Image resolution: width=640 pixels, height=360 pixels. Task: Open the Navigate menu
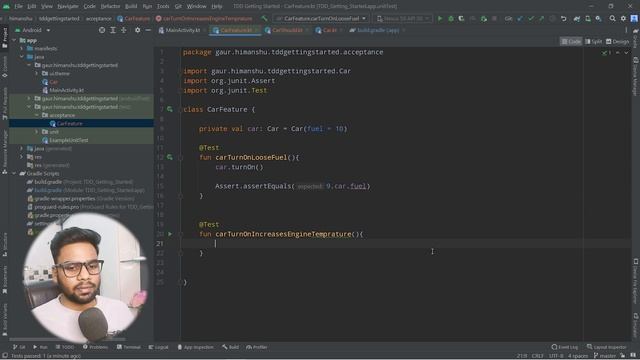point(68,6)
